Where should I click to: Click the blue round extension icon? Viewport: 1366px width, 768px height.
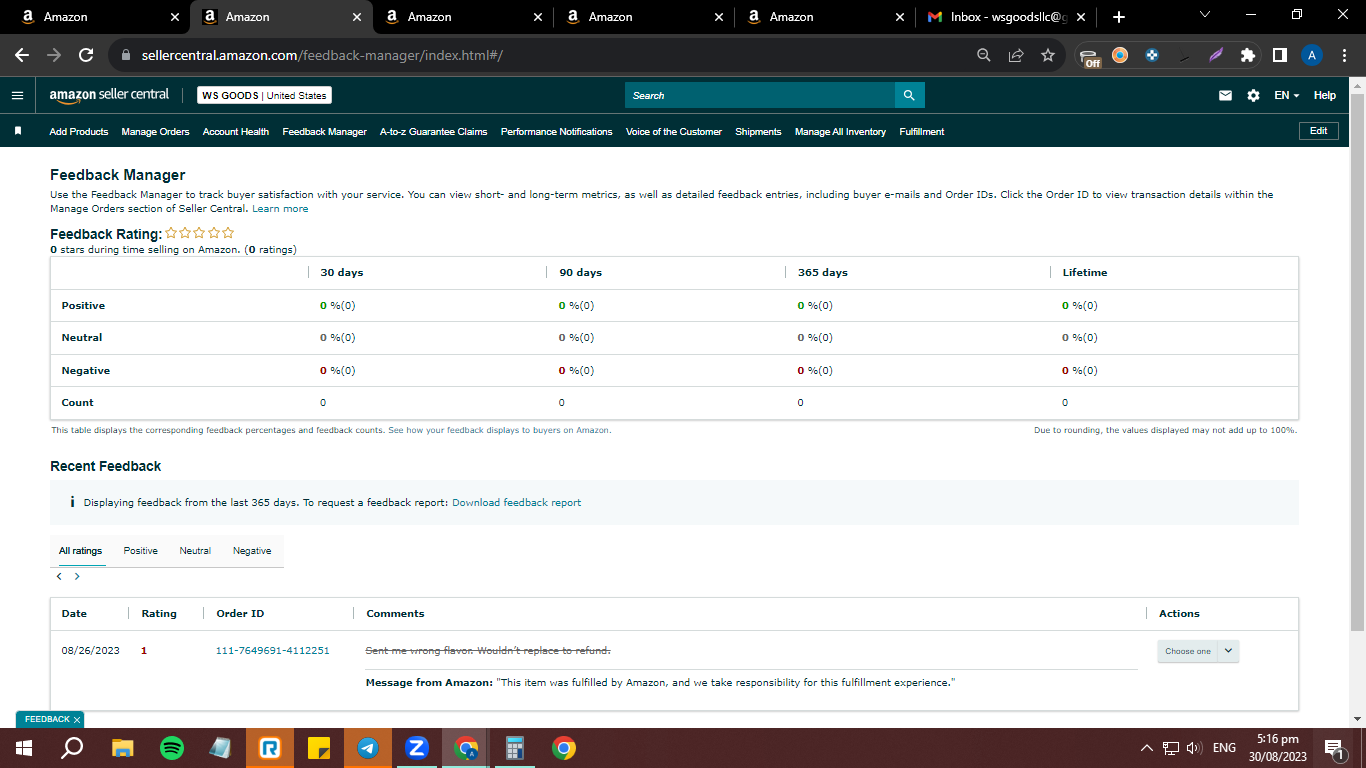(1152, 55)
